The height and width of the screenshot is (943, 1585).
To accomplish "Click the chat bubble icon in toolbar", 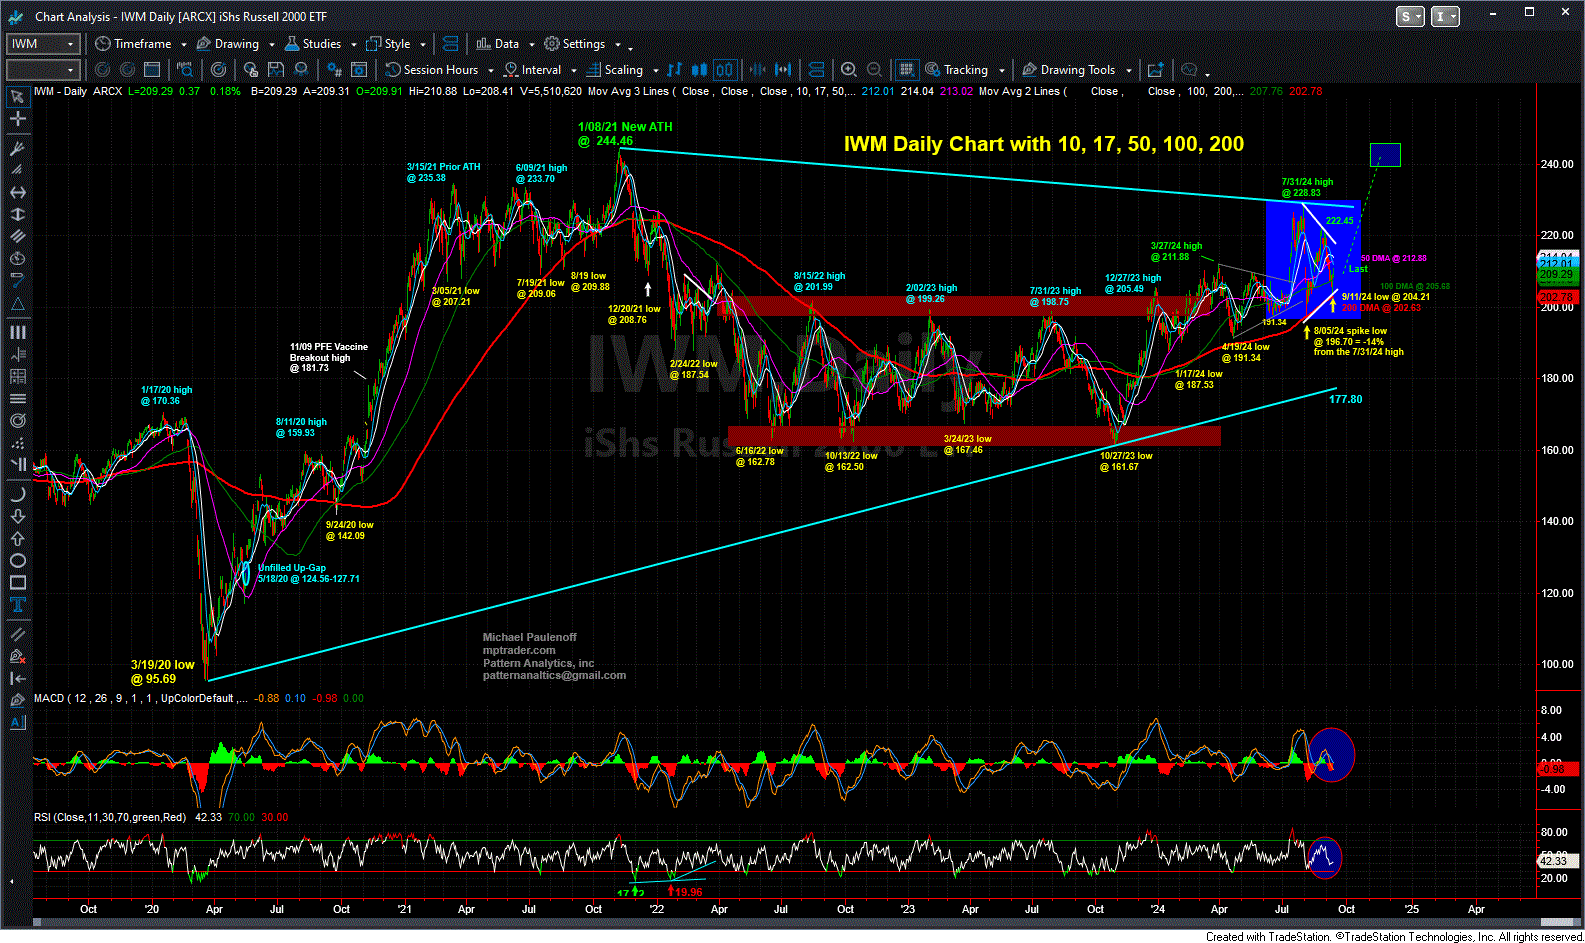I will 1189,70.
